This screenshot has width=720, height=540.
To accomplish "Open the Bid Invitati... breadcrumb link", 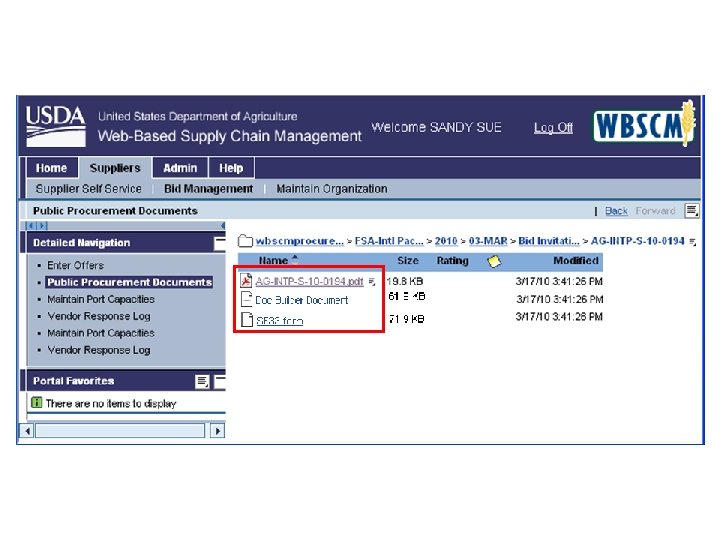I will click(549, 241).
